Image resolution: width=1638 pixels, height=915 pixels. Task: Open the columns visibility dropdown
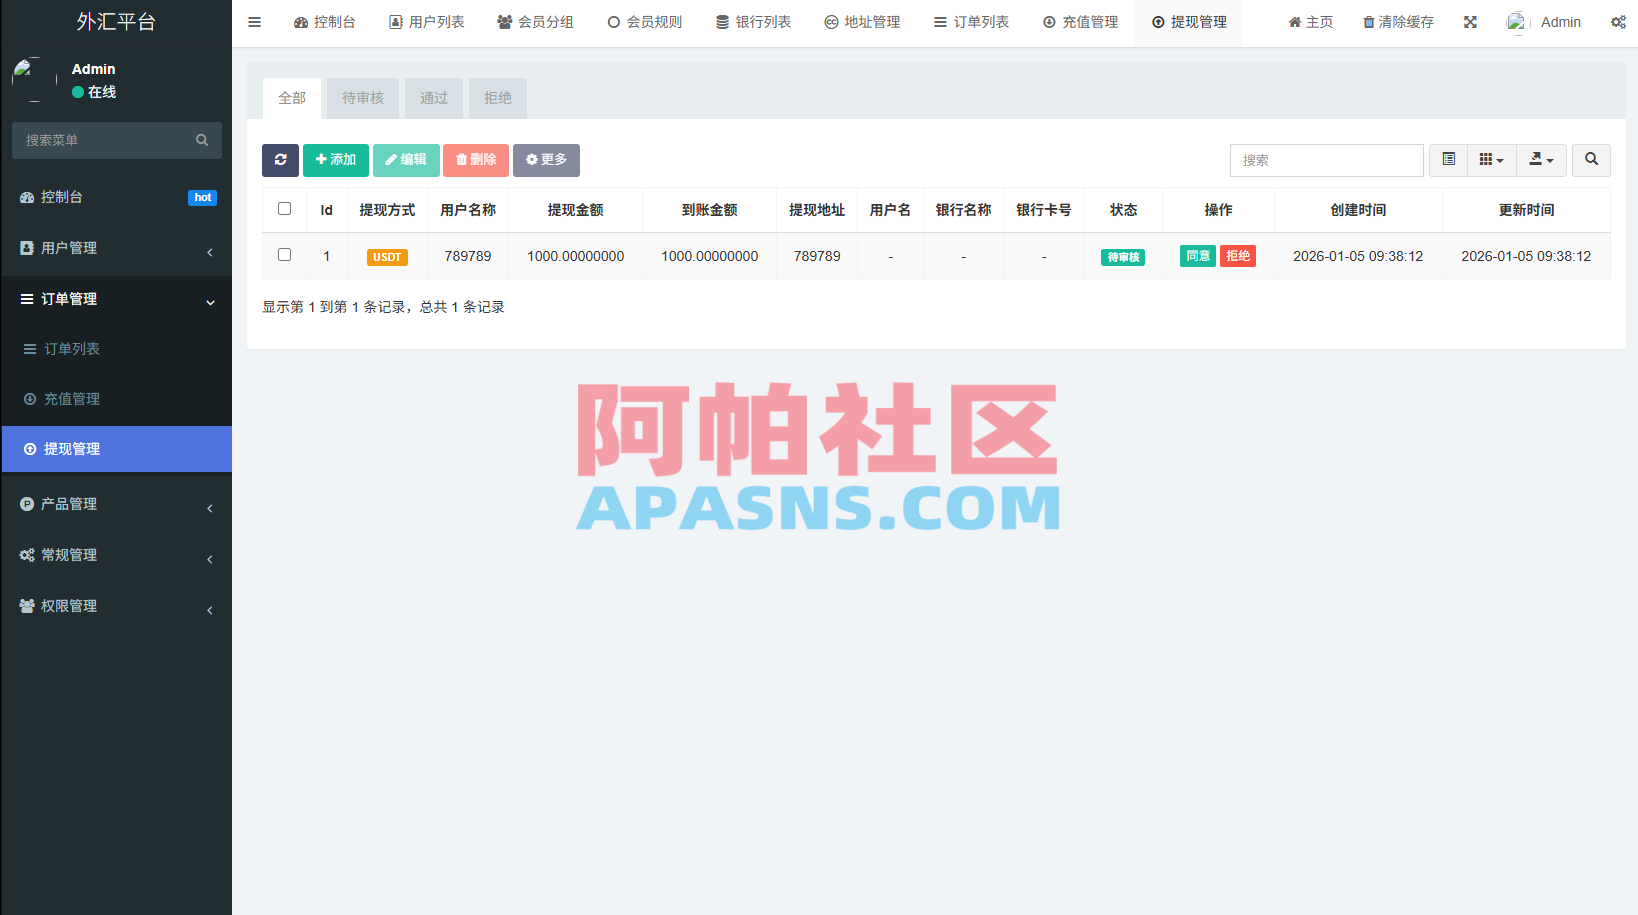1491,160
